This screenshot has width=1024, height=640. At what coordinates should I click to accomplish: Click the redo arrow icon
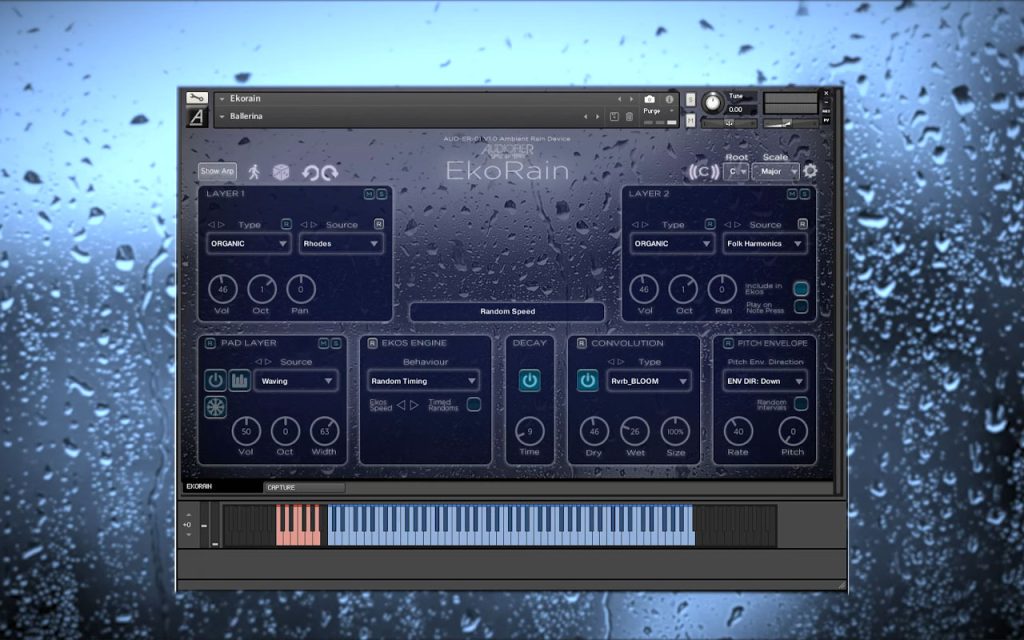(x=330, y=172)
